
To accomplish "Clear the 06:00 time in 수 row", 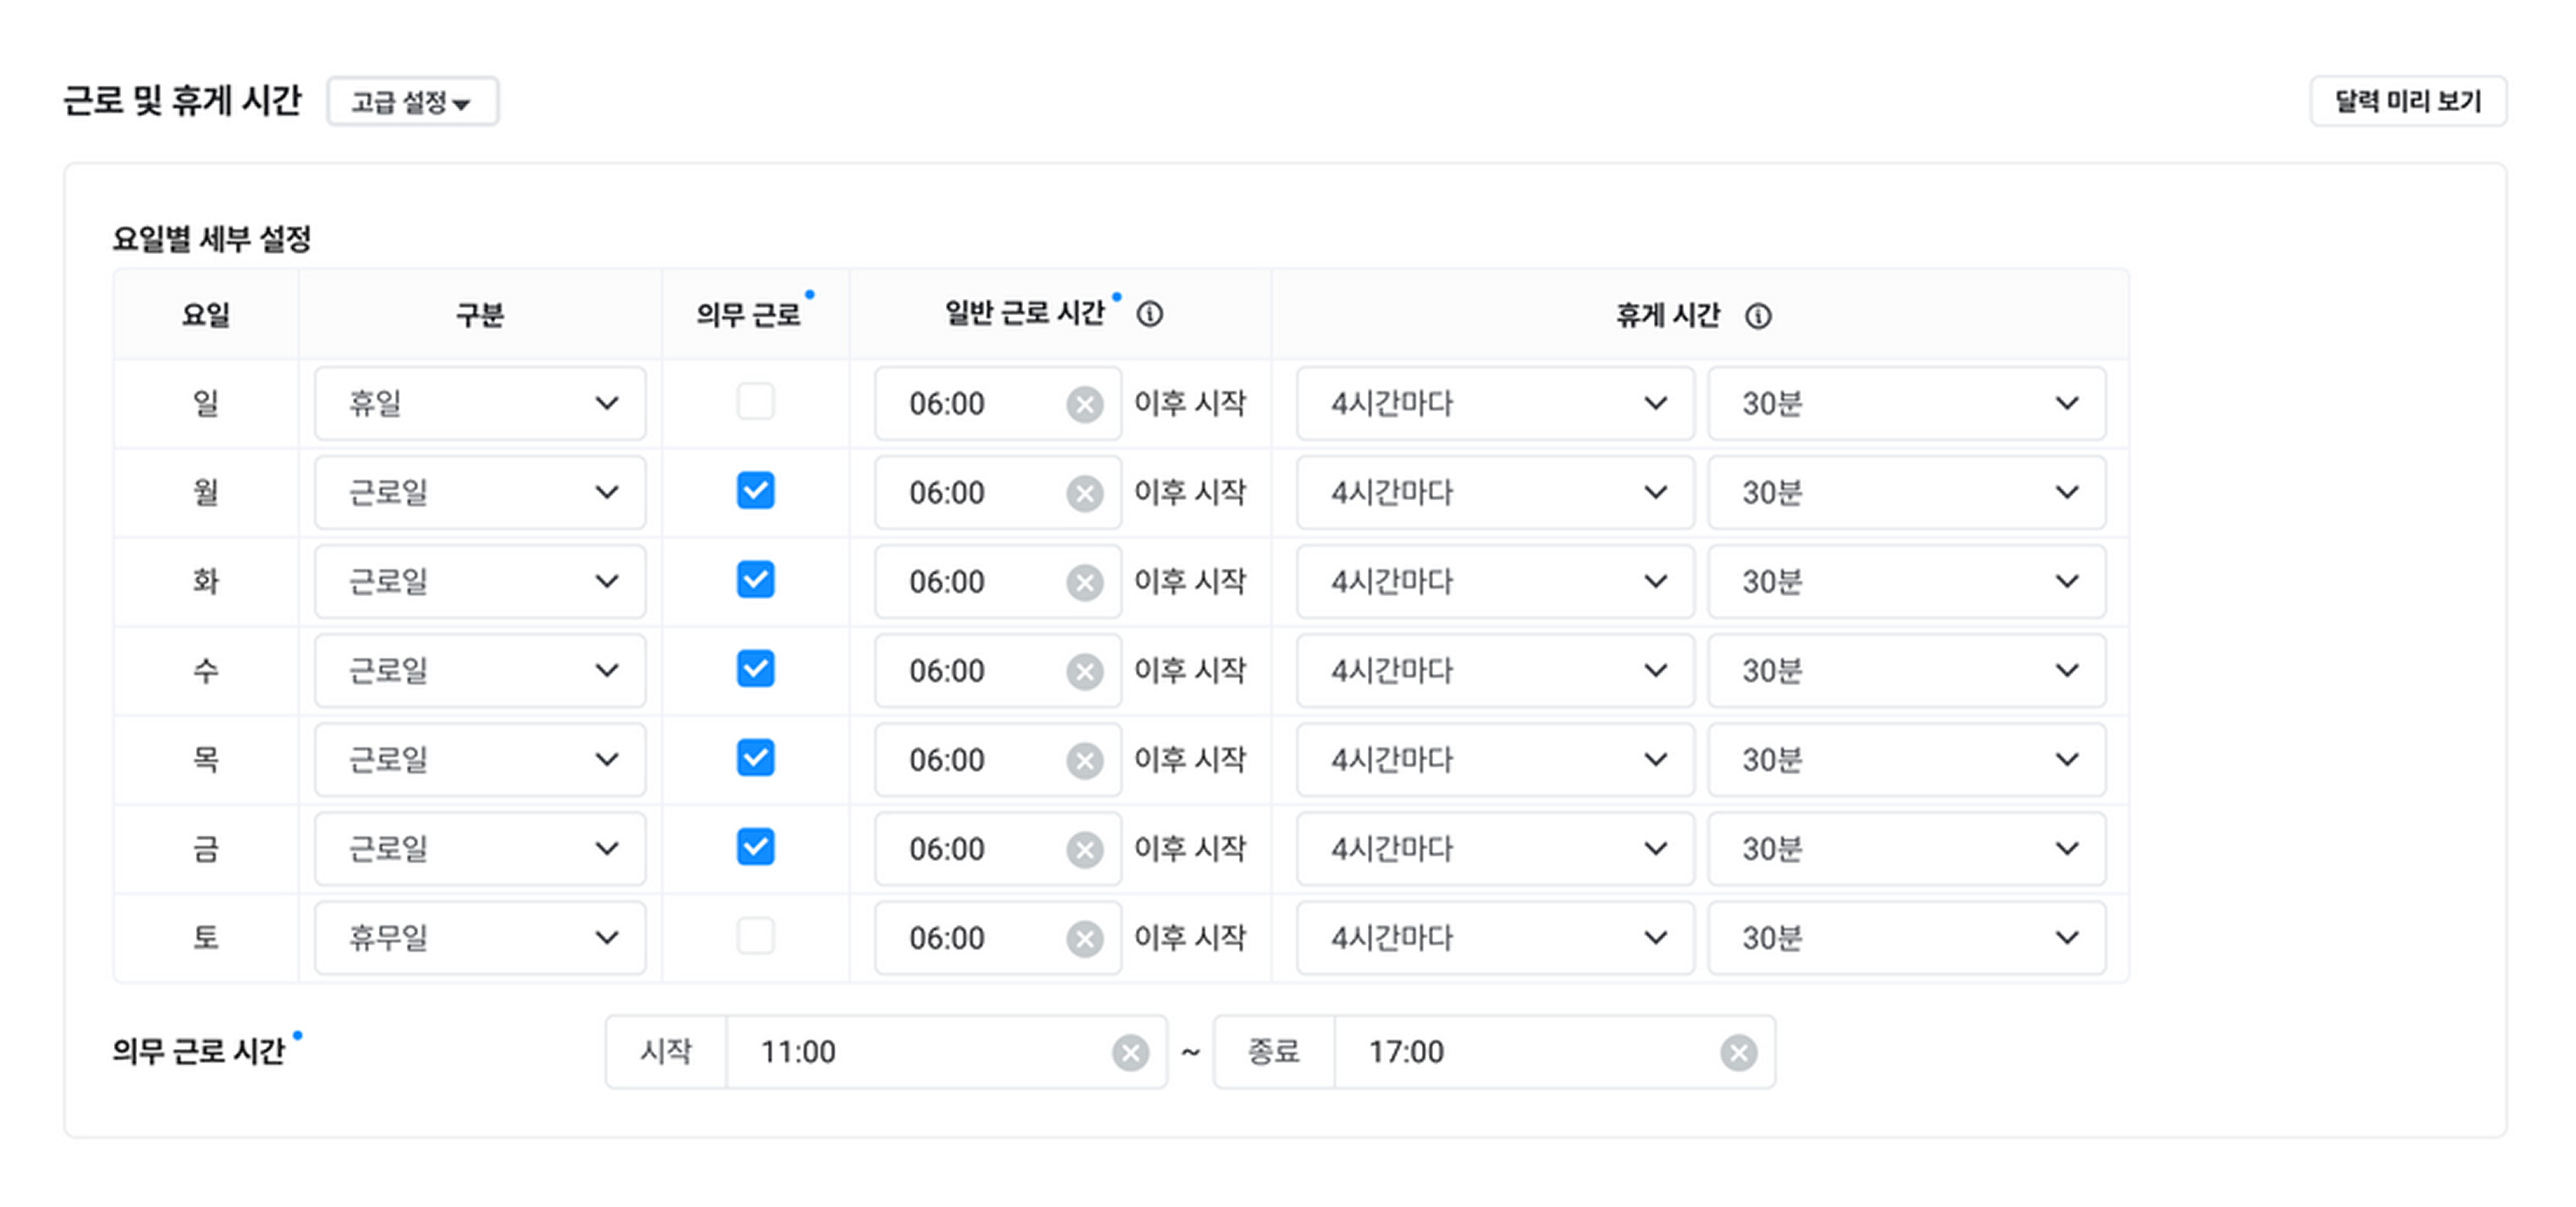I will 1084,671.
